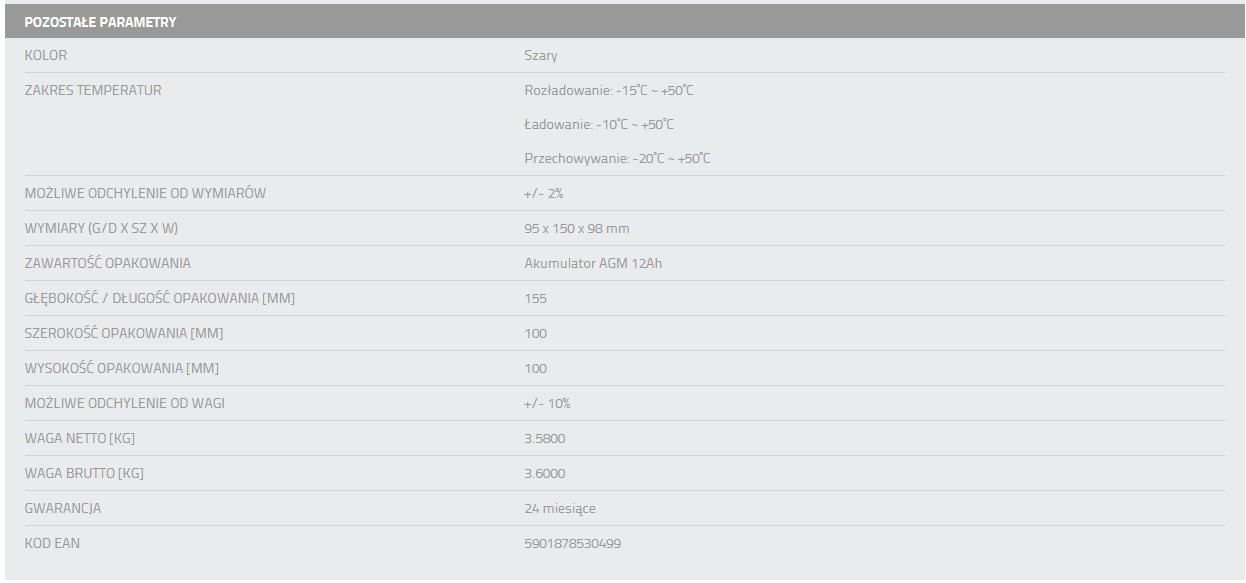The width and height of the screenshot is (1246, 583).
Task: Select the Rozładowanie temperature range text
Action: pyautogui.click(x=608, y=91)
